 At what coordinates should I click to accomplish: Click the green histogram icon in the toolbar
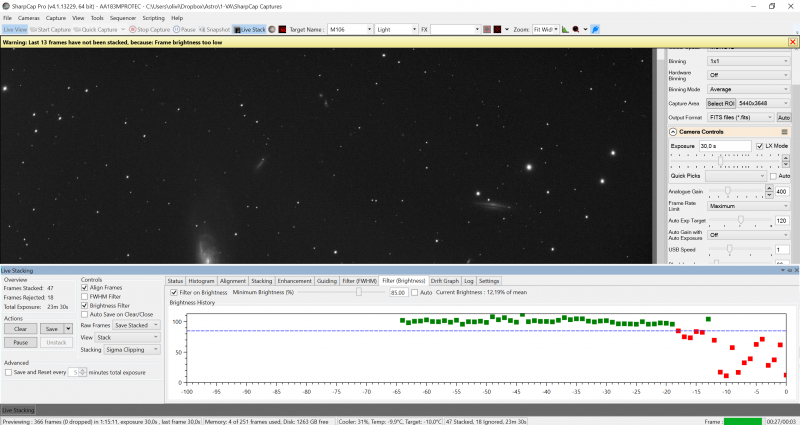tap(565, 30)
